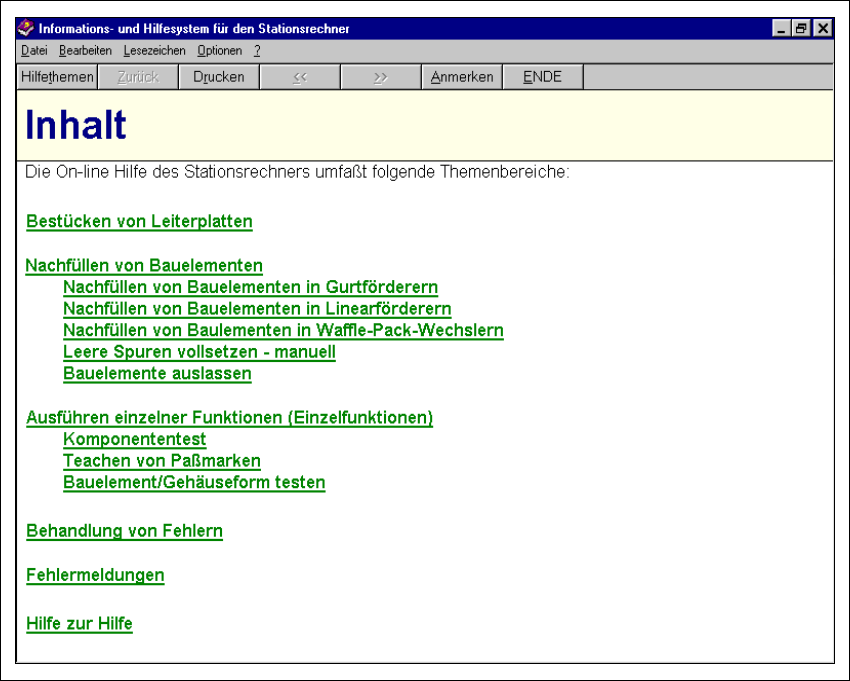Open Ausführen einzelner Funktionen (Einzelfunktionen) link
The height and width of the screenshot is (681, 850).
coord(229,418)
